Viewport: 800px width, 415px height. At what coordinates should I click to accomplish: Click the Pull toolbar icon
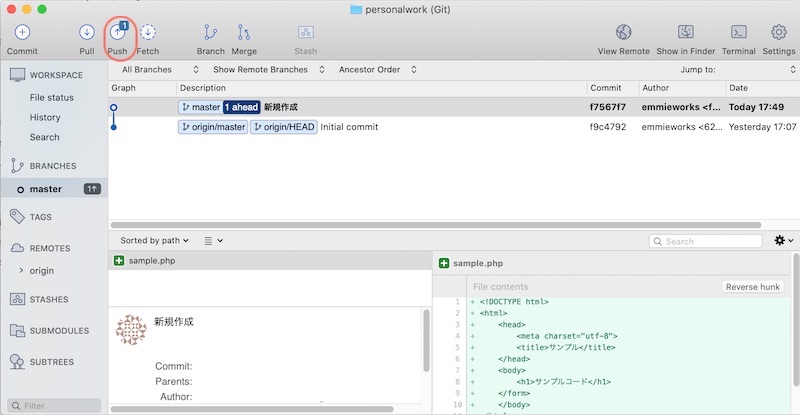(x=87, y=32)
